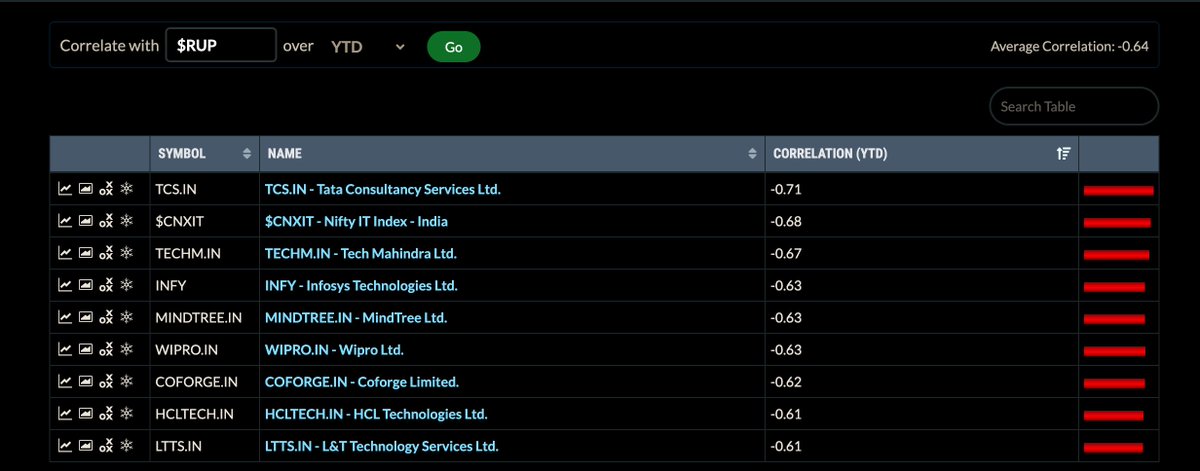This screenshot has height=471, width=1200.
Task: Open the line chart icon for WIPRO.IN
Action: pyautogui.click(x=65, y=350)
